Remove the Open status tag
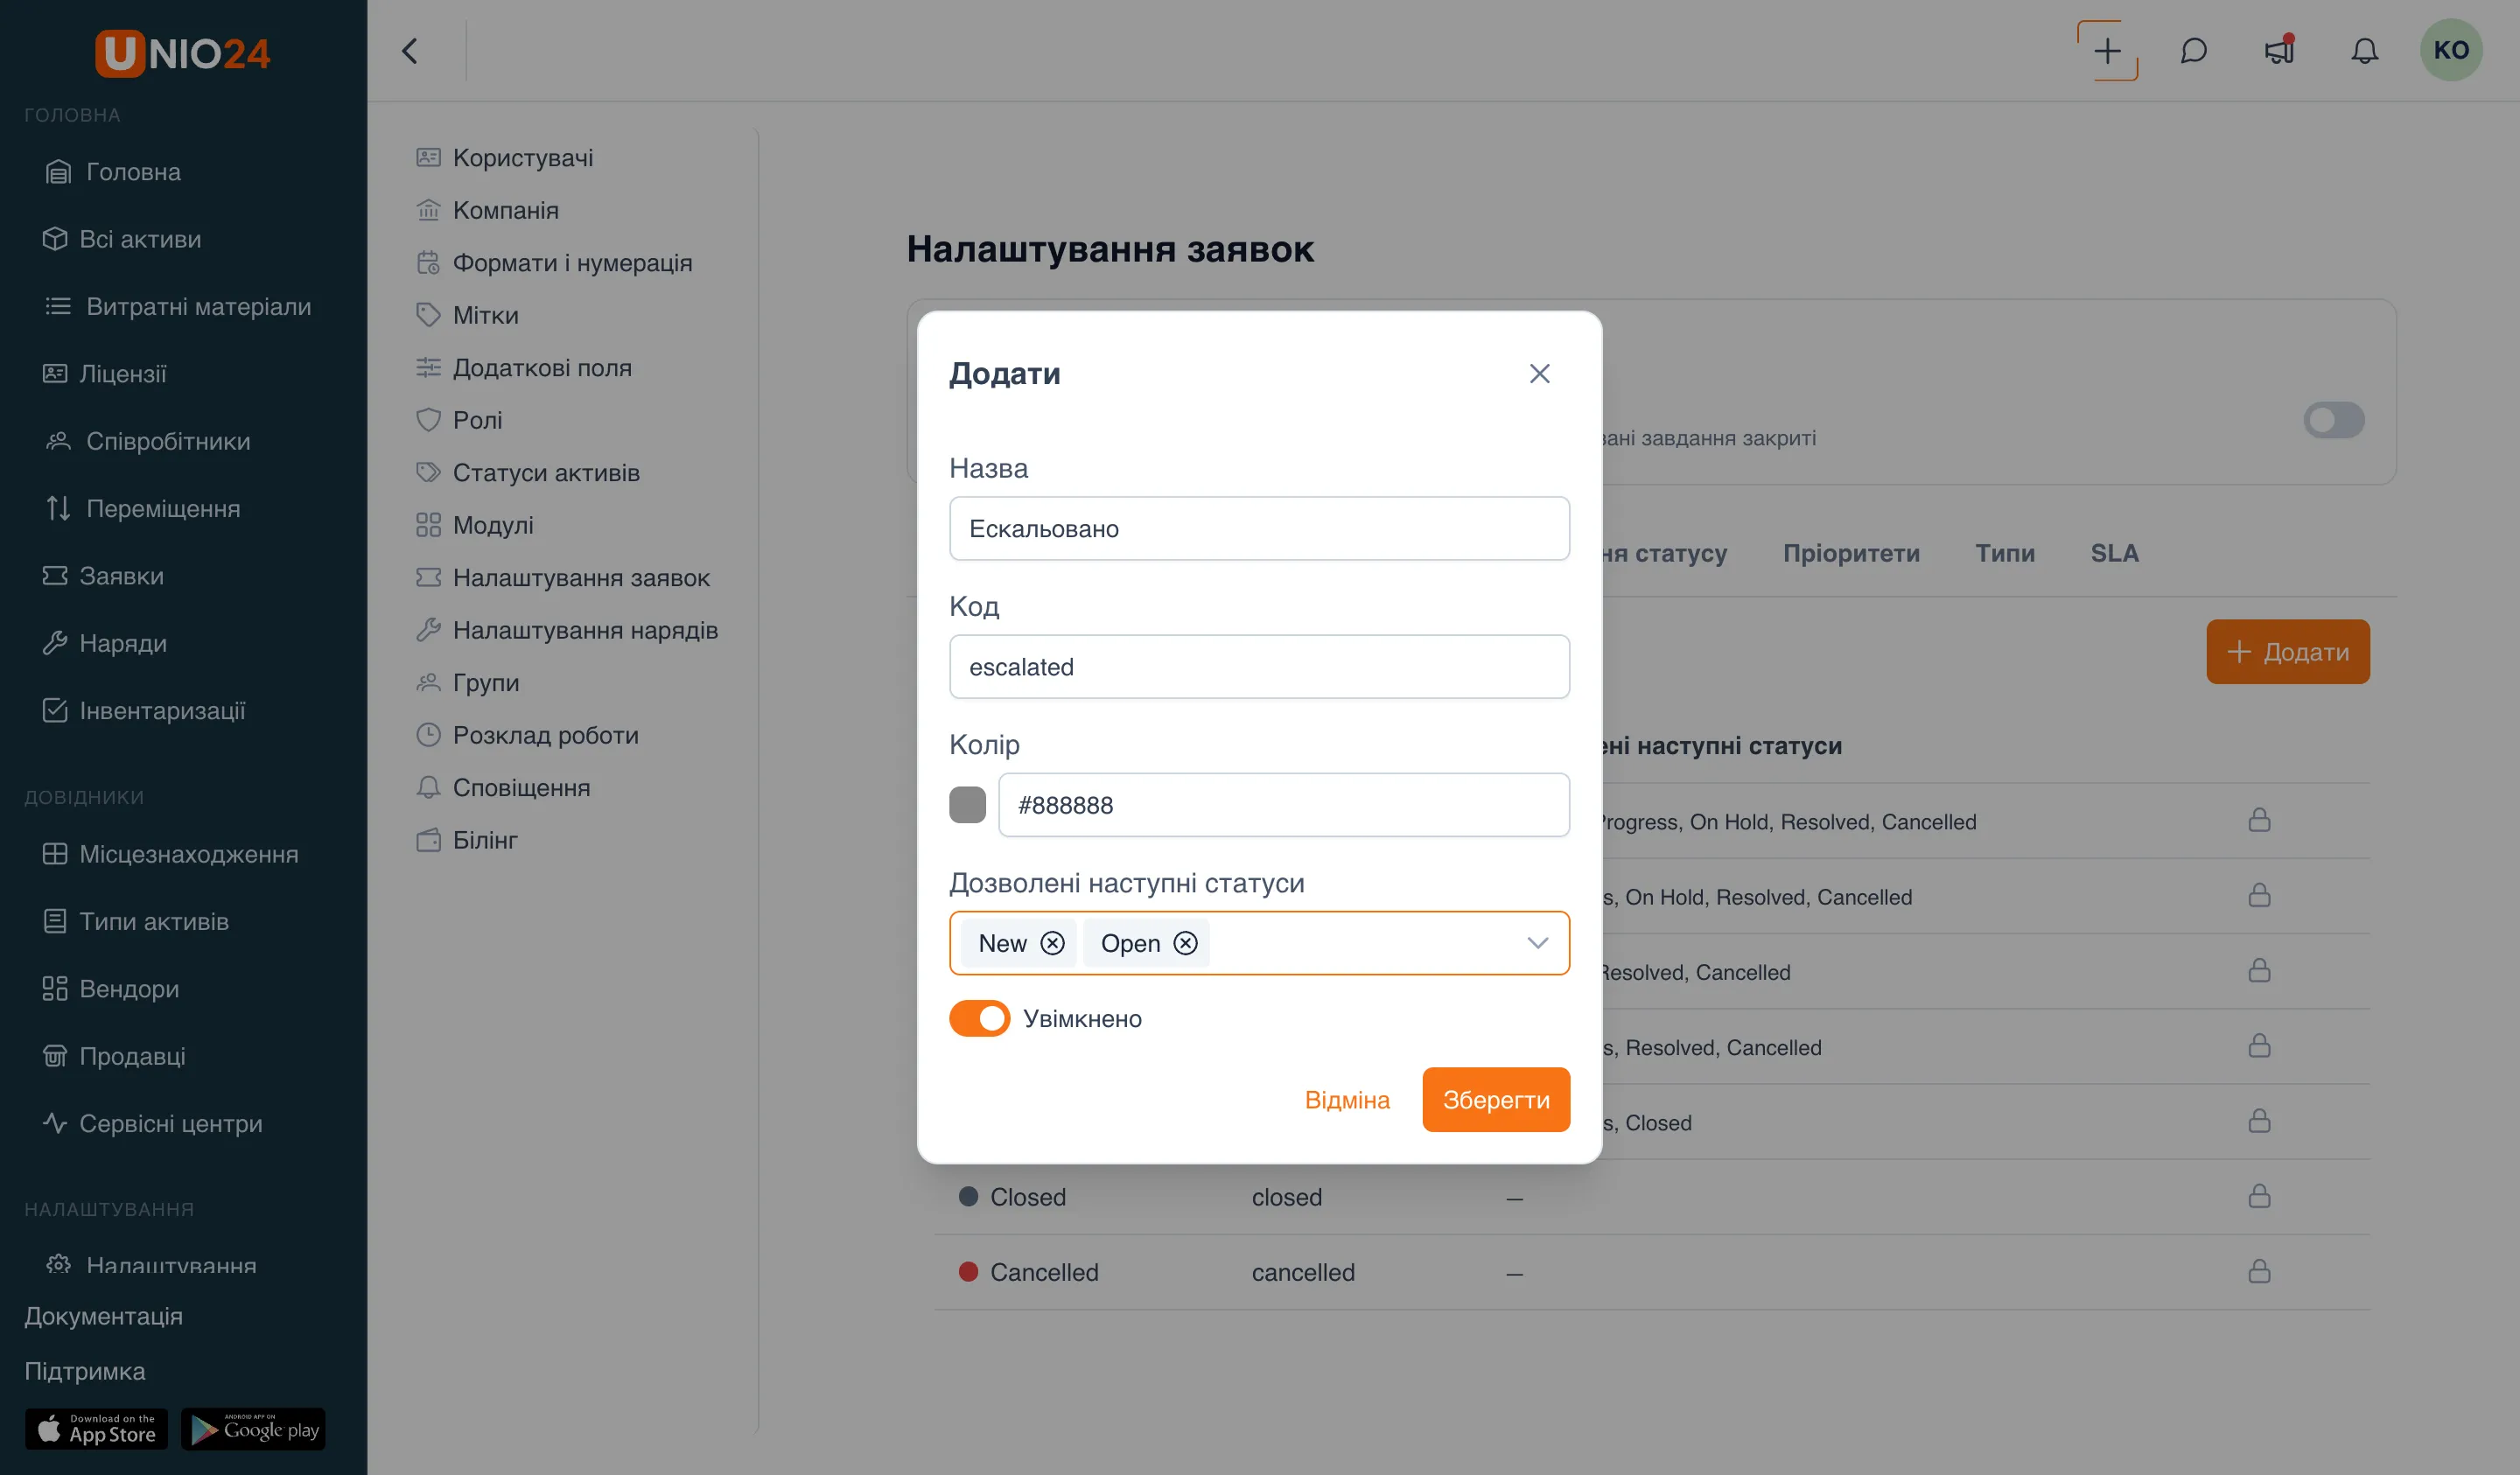 click(x=1185, y=943)
